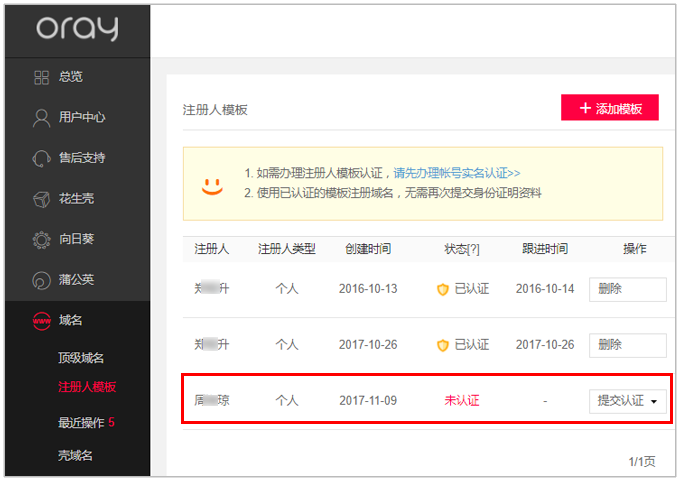This screenshot has height=481, width=680.
Task: Click the yellow smiley face icon
Action: 212,184
